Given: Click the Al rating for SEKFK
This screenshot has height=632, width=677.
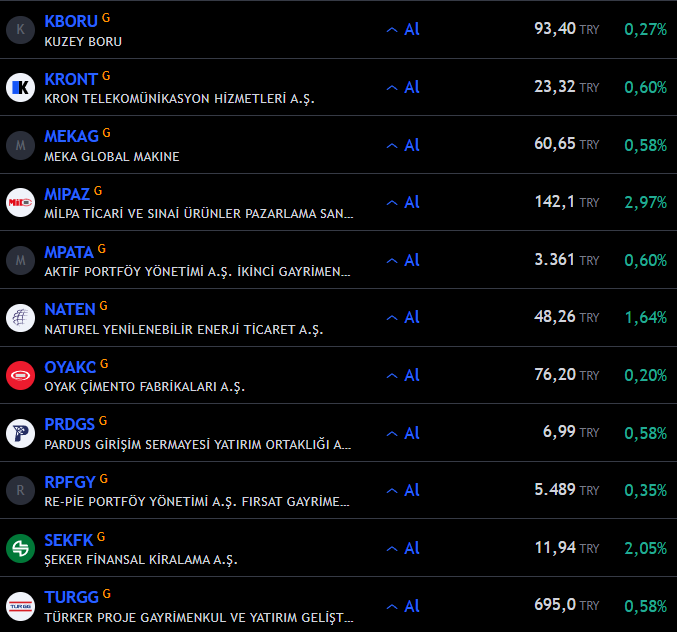Looking at the screenshot, I should coord(403,548).
